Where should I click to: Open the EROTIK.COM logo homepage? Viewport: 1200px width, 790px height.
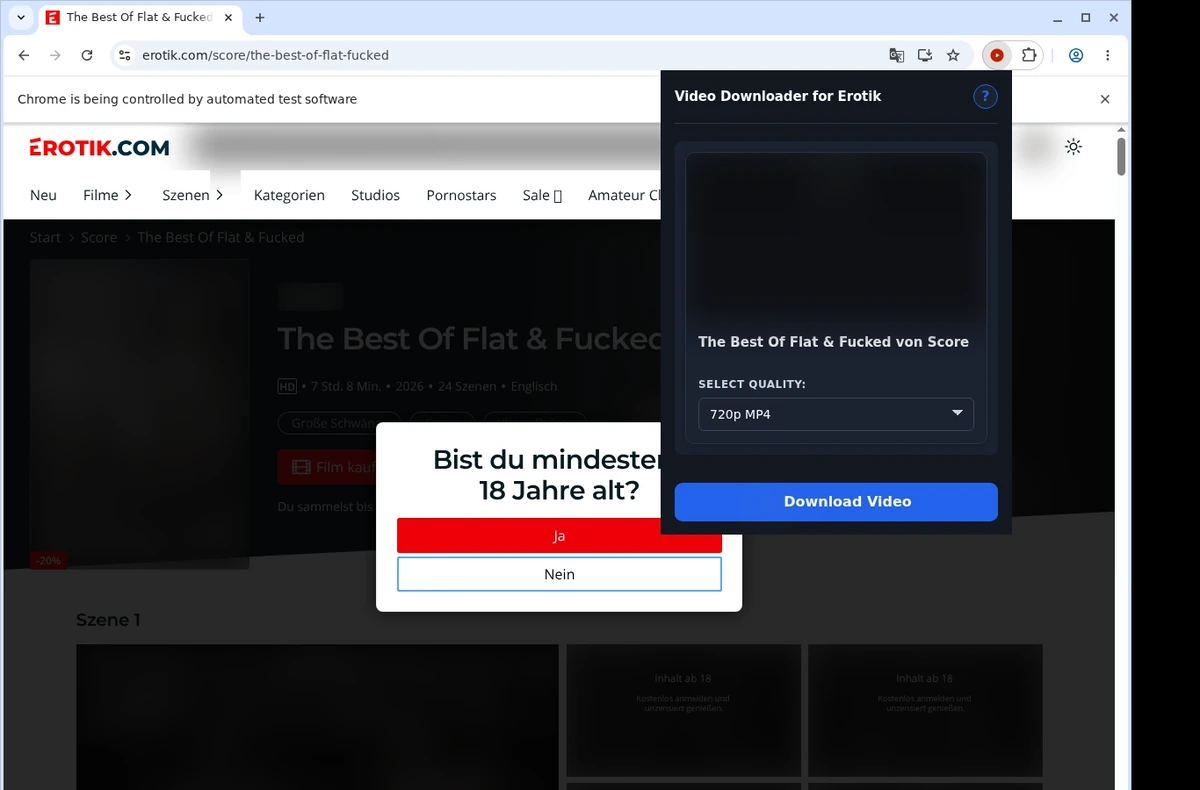tap(99, 148)
